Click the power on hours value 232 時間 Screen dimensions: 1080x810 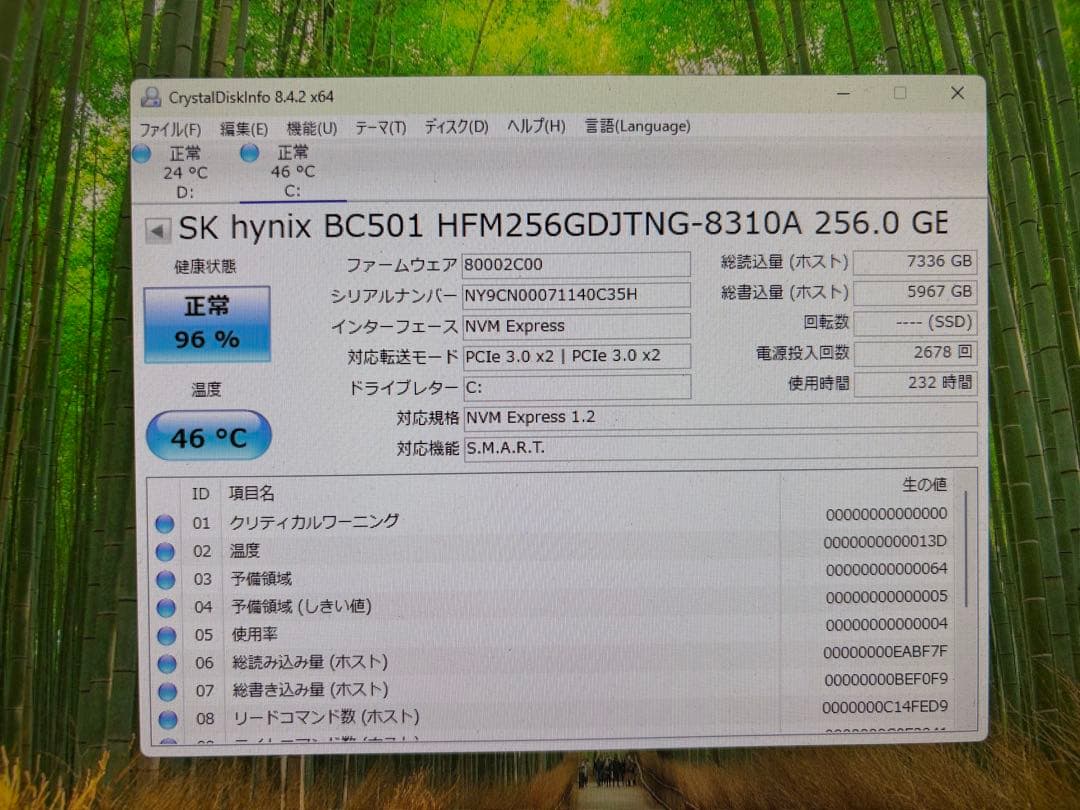pyautogui.click(x=915, y=383)
